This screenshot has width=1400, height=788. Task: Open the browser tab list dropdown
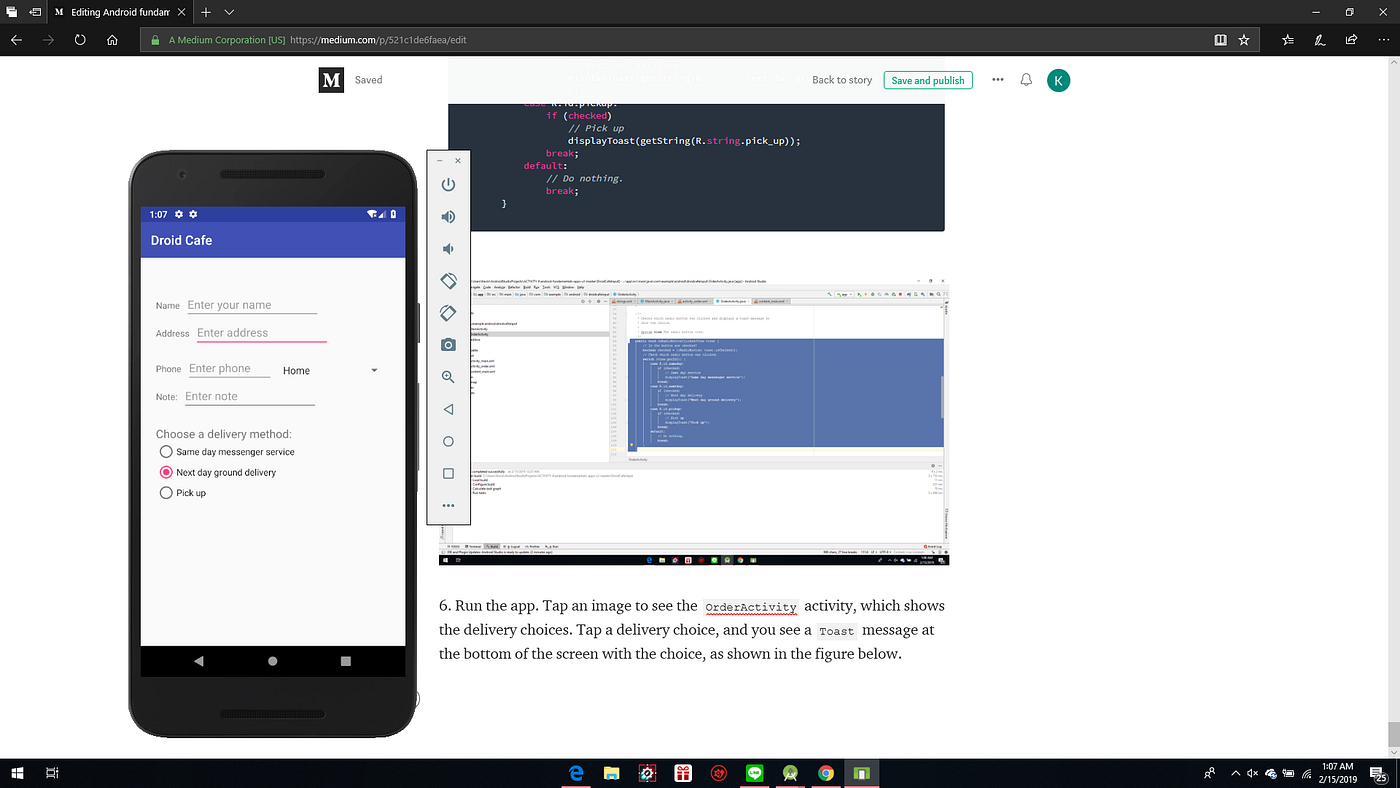click(x=227, y=14)
